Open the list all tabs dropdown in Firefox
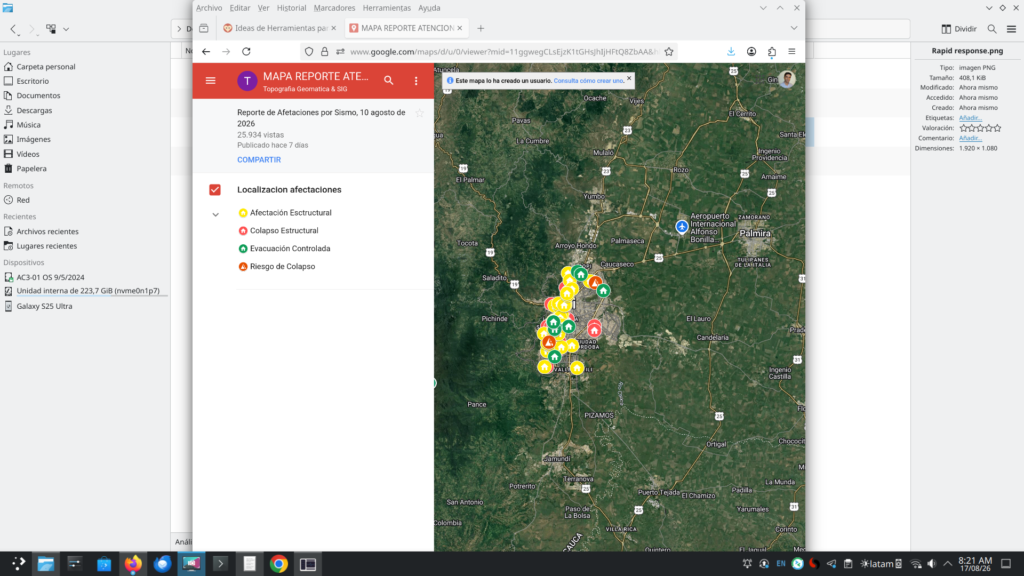The width and height of the screenshot is (1024, 576). point(793,28)
